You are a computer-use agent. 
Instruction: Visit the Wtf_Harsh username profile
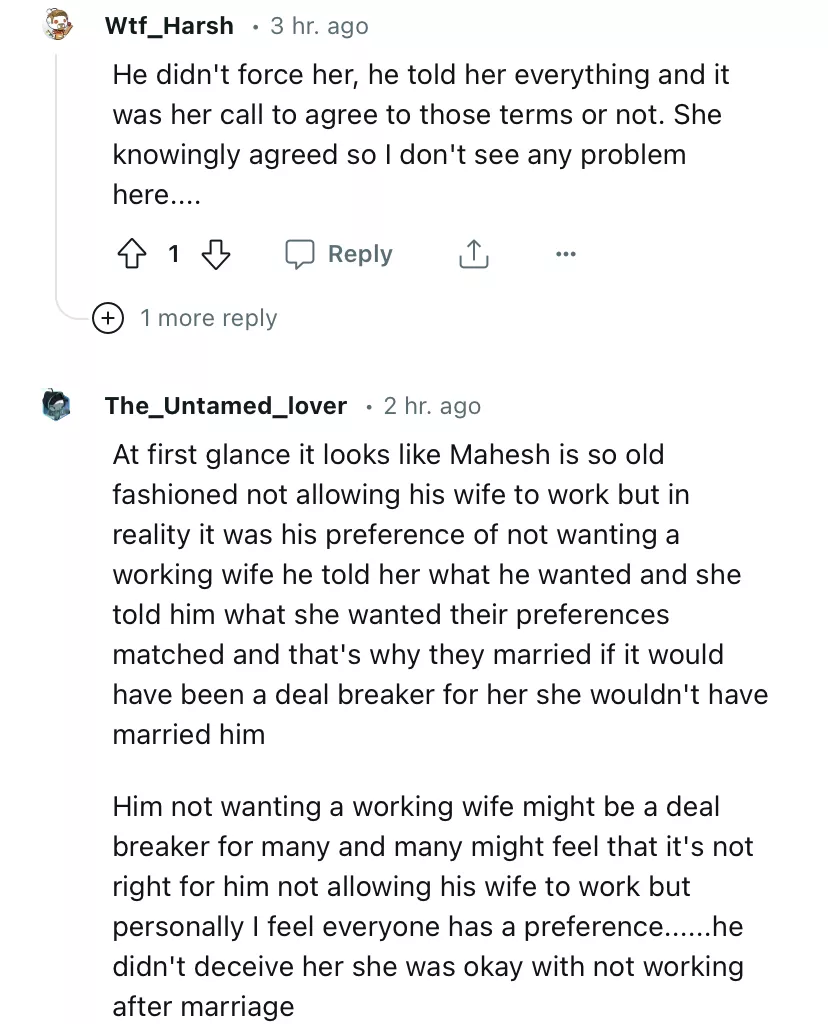(168, 26)
